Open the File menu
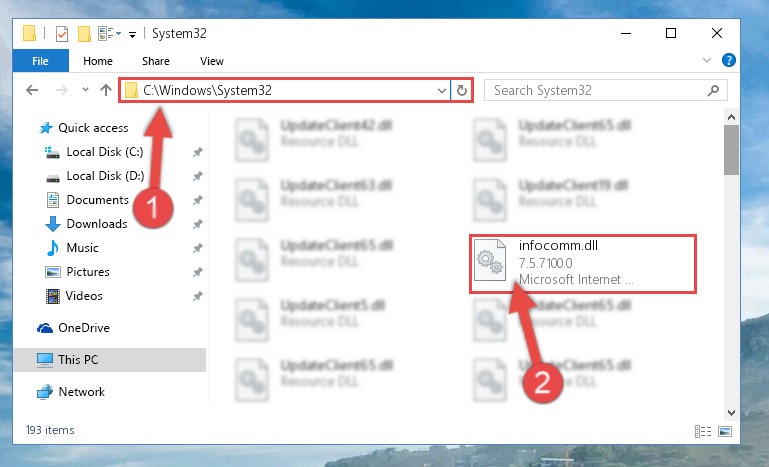This screenshot has height=467, width=769. tap(40, 61)
